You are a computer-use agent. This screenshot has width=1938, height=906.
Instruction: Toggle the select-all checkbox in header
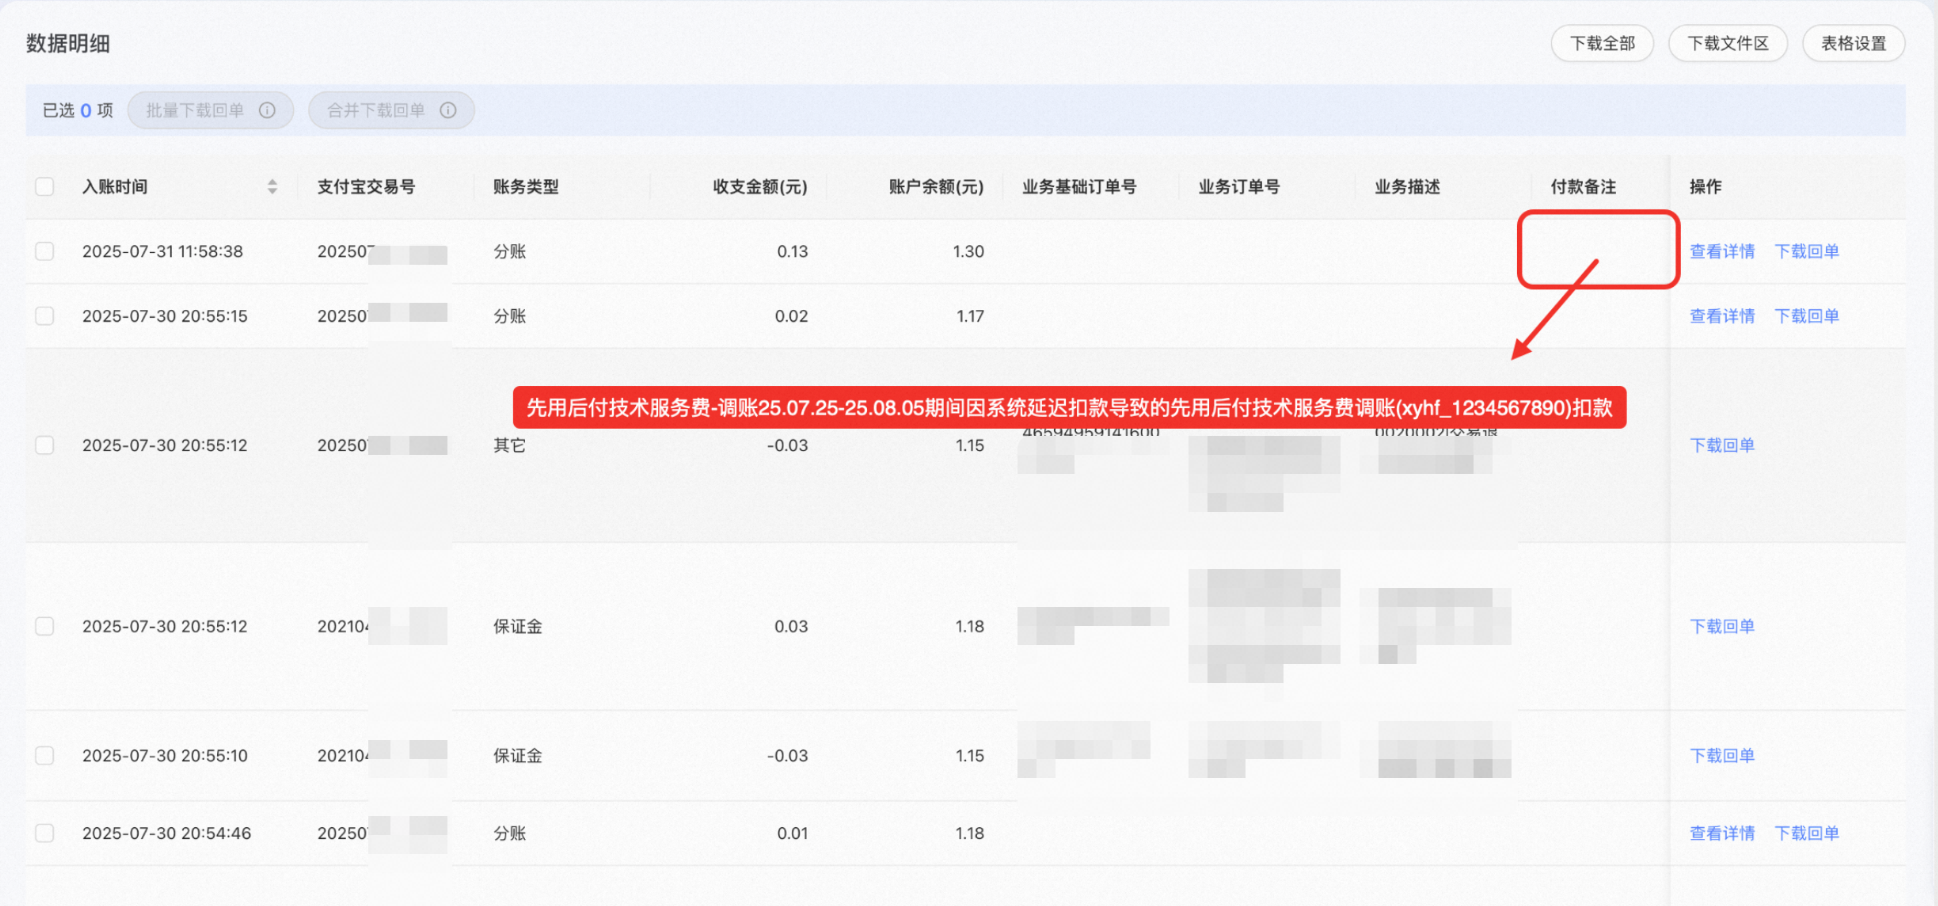tap(45, 187)
